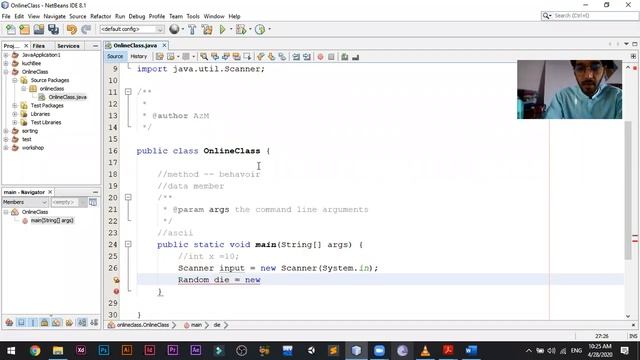This screenshot has width=640, height=360.
Task: Click the Clean and Build icon
Action: (207, 29)
